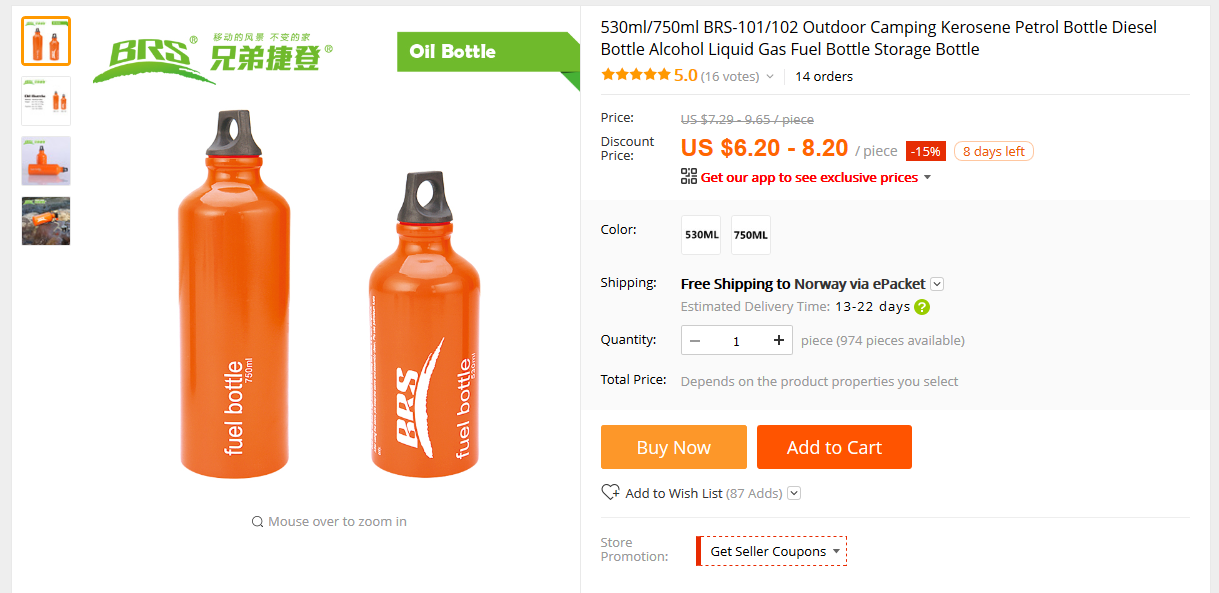Expand the exclusive app prices arrow

pyautogui.click(x=927, y=178)
